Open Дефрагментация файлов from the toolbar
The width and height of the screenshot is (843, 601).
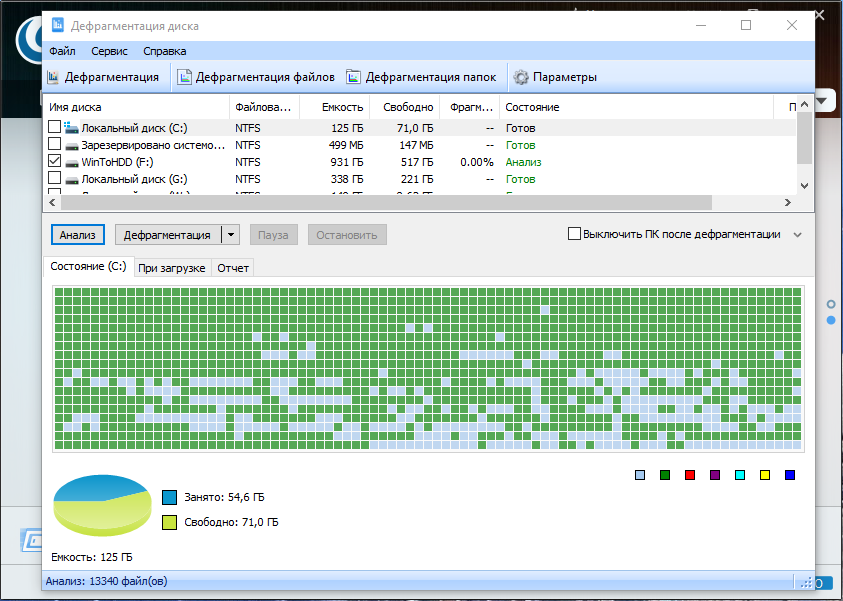[184, 77]
